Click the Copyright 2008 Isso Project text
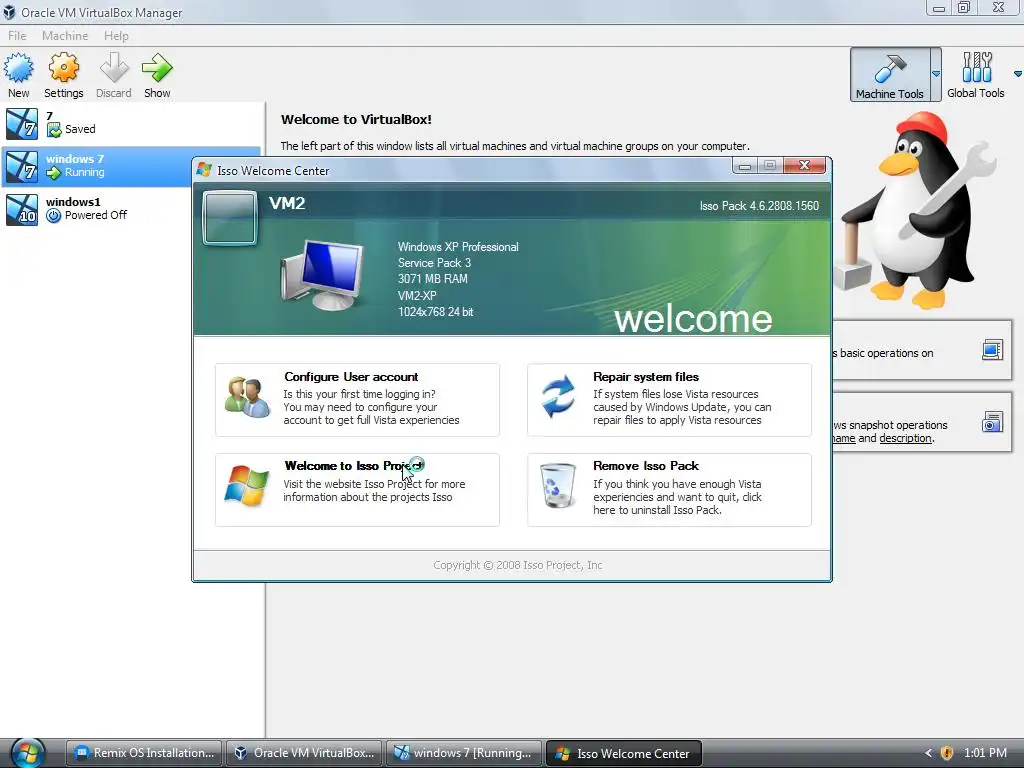 [x=518, y=565]
